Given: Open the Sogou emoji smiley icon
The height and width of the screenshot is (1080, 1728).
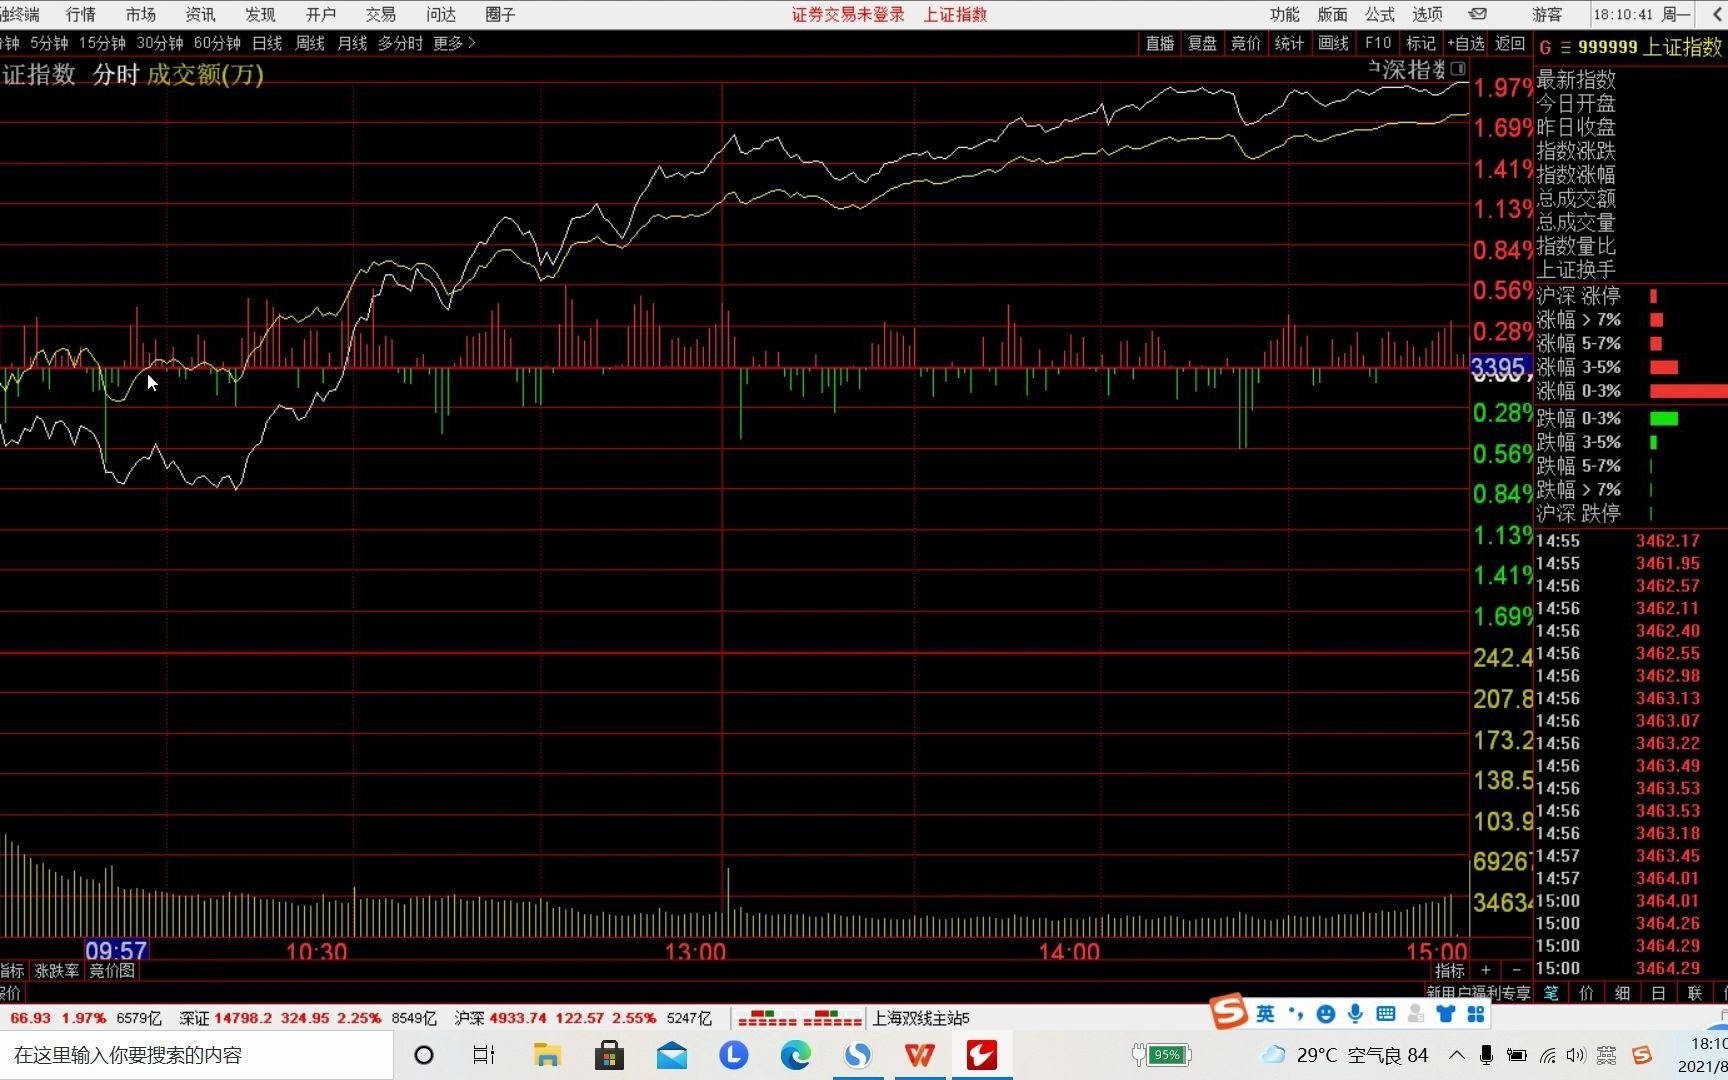Looking at the screenshot, I should [x=1326, y=1014].
